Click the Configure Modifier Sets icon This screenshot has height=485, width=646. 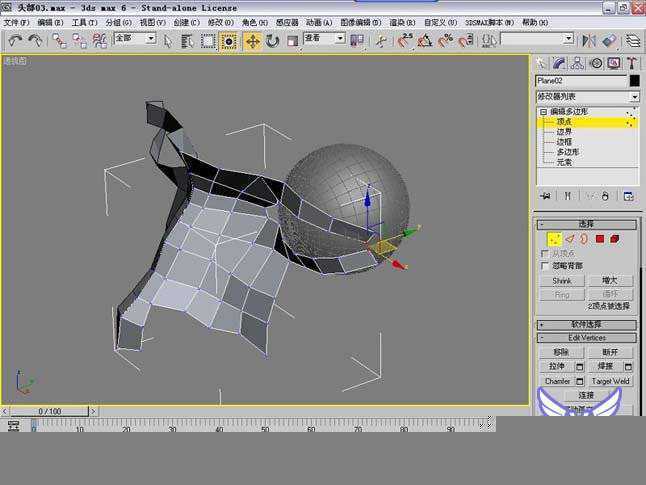(x=628, y=196)
